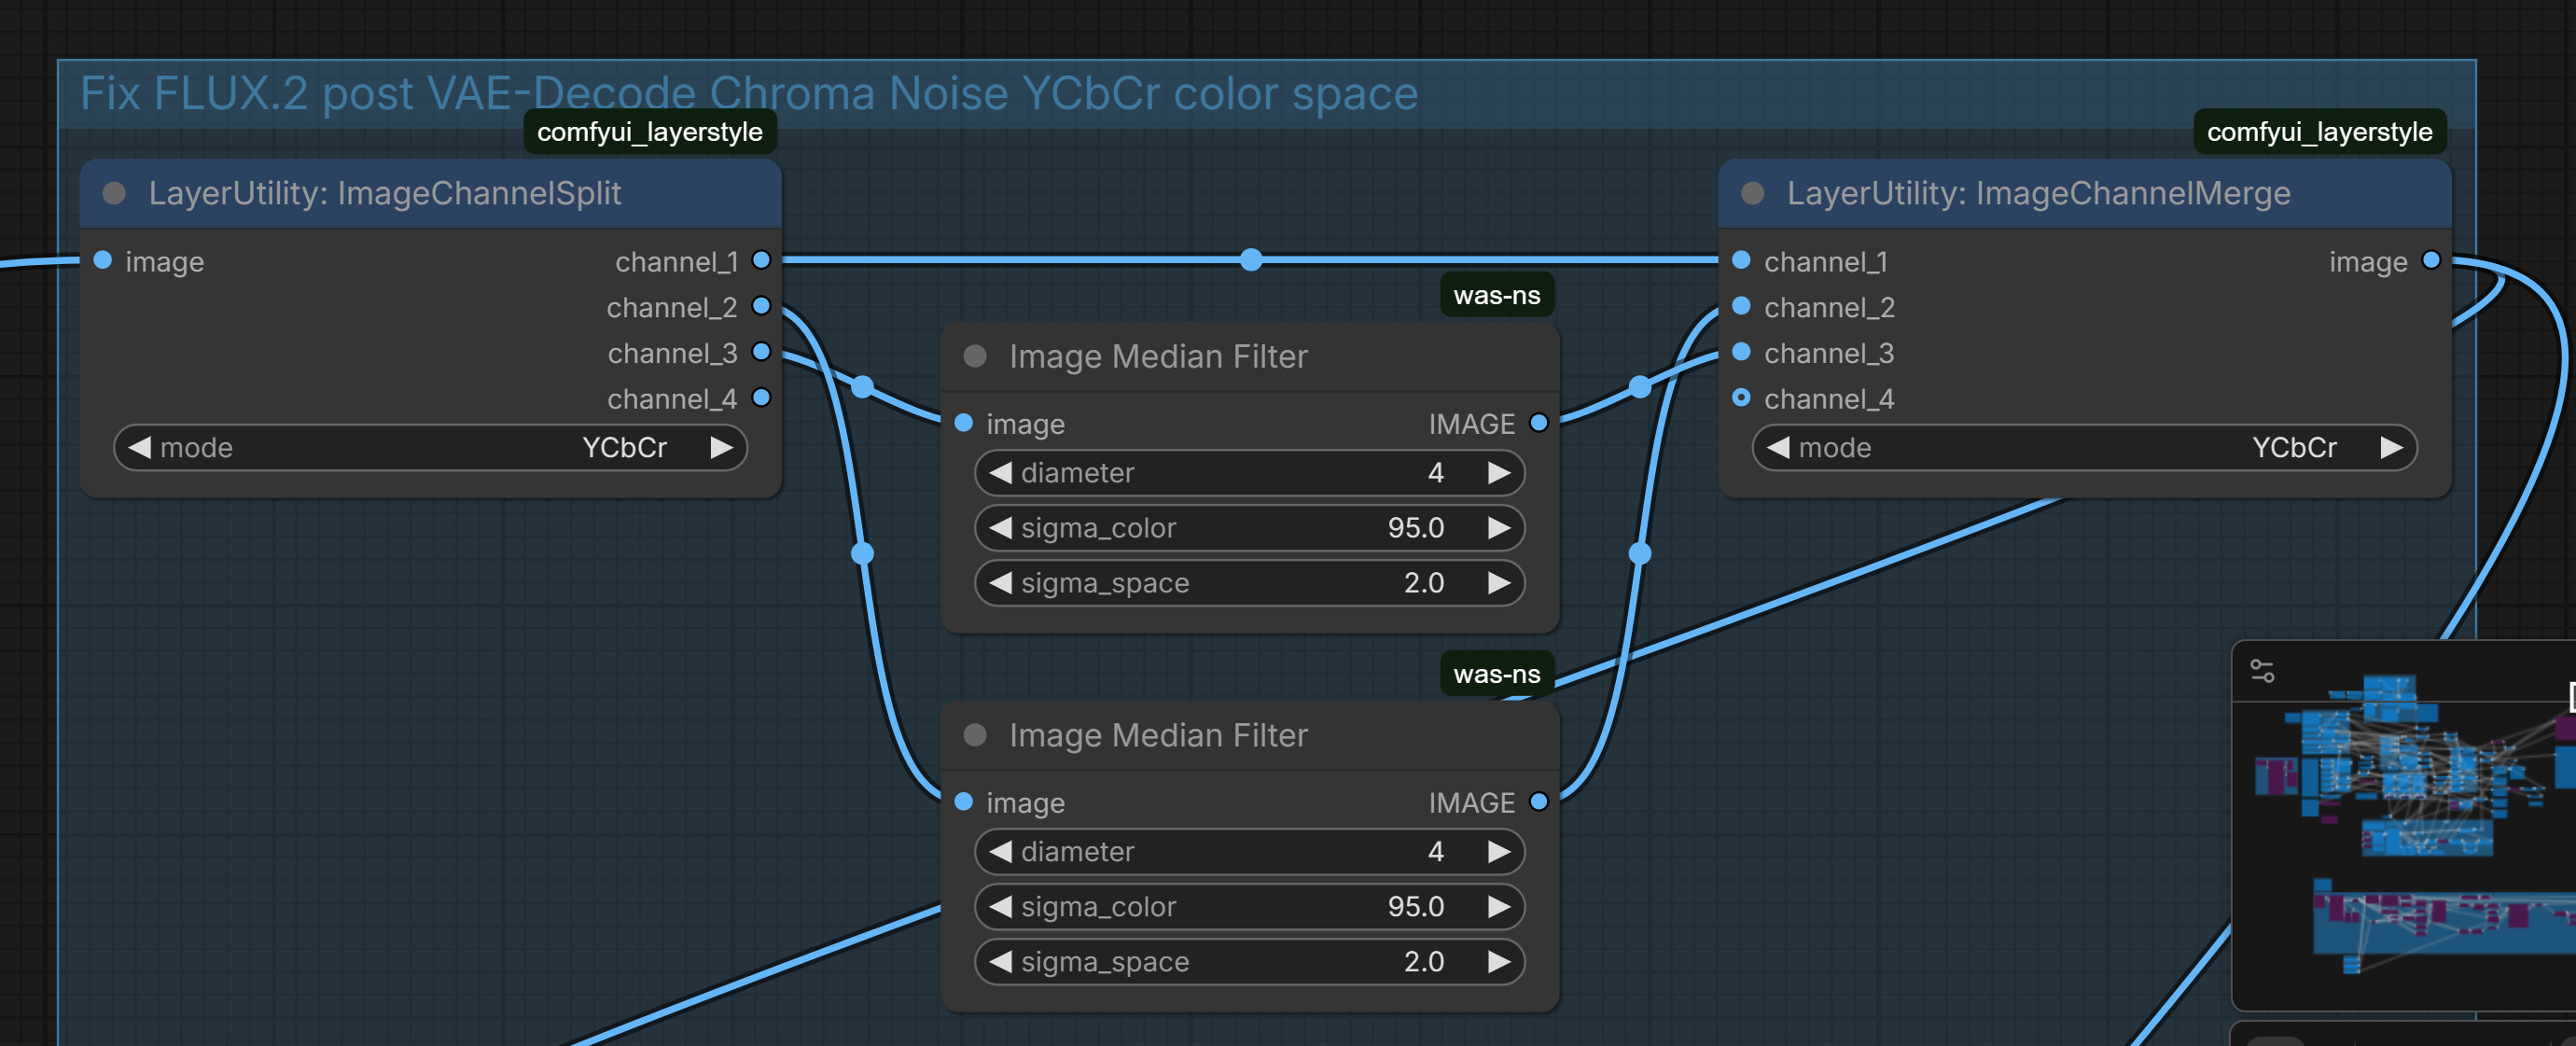Click channel_1 input socket on ImageChannelMerge

click(1741, 260)
